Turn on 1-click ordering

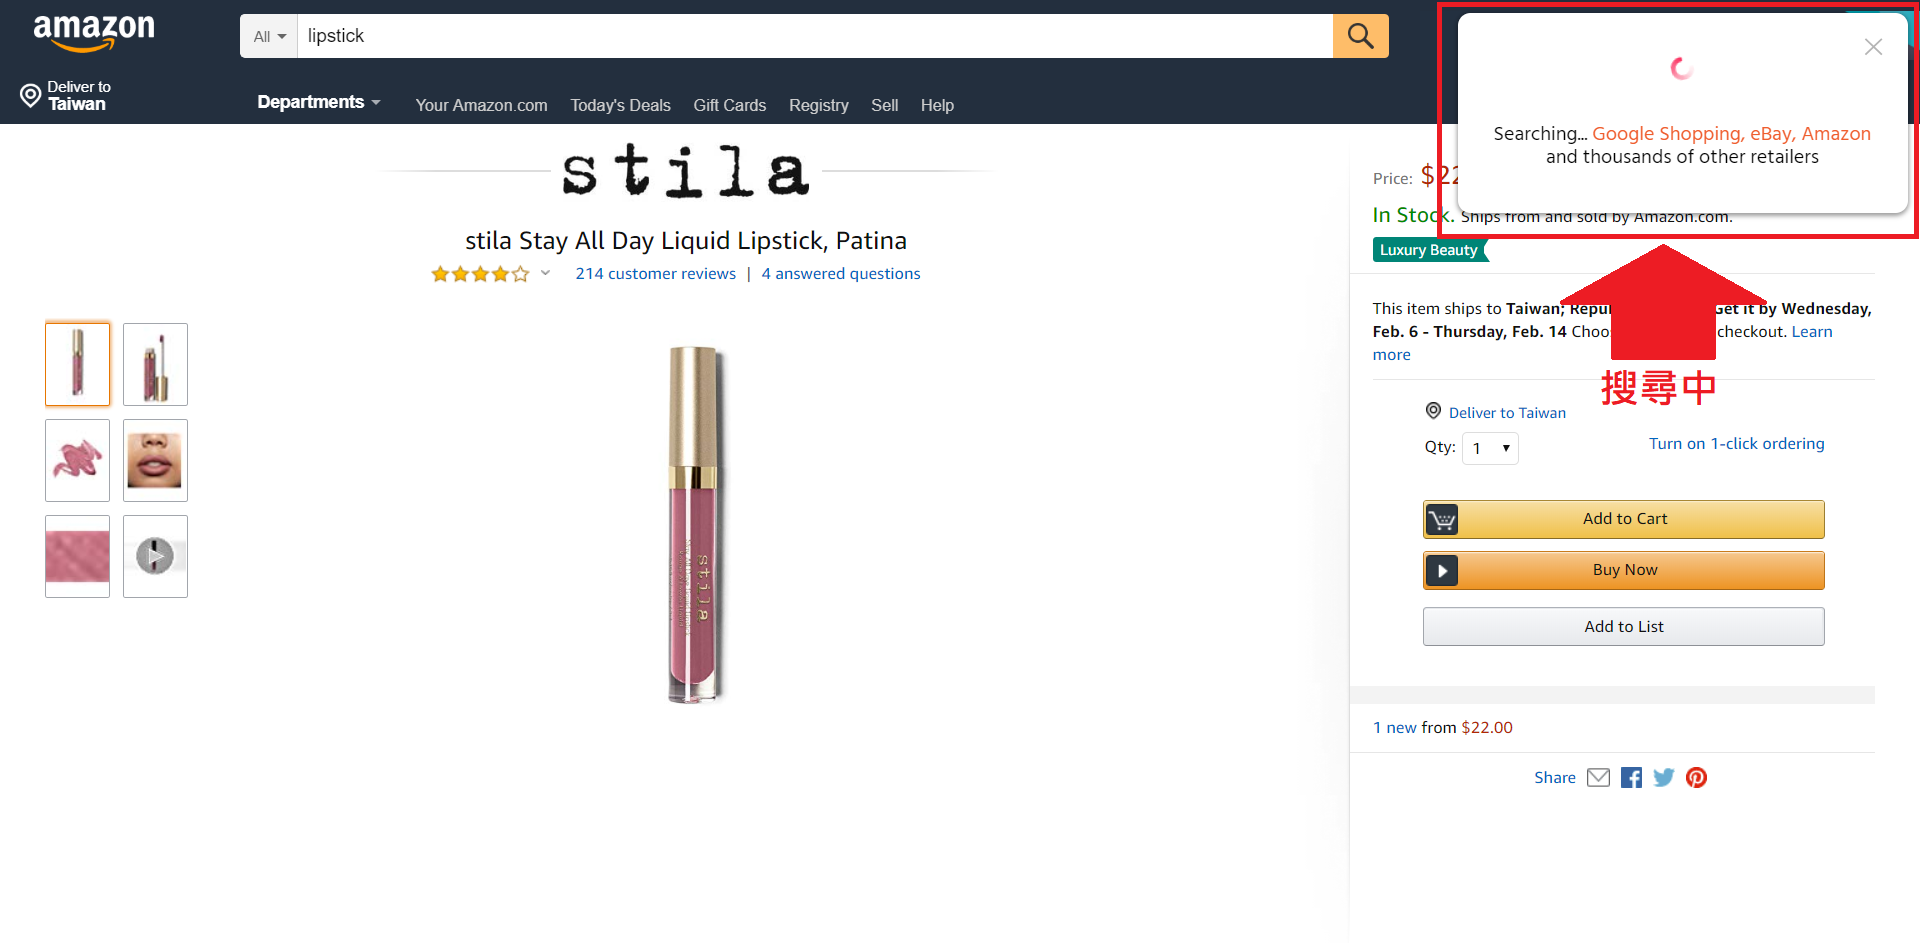(x=1736, y=444)
